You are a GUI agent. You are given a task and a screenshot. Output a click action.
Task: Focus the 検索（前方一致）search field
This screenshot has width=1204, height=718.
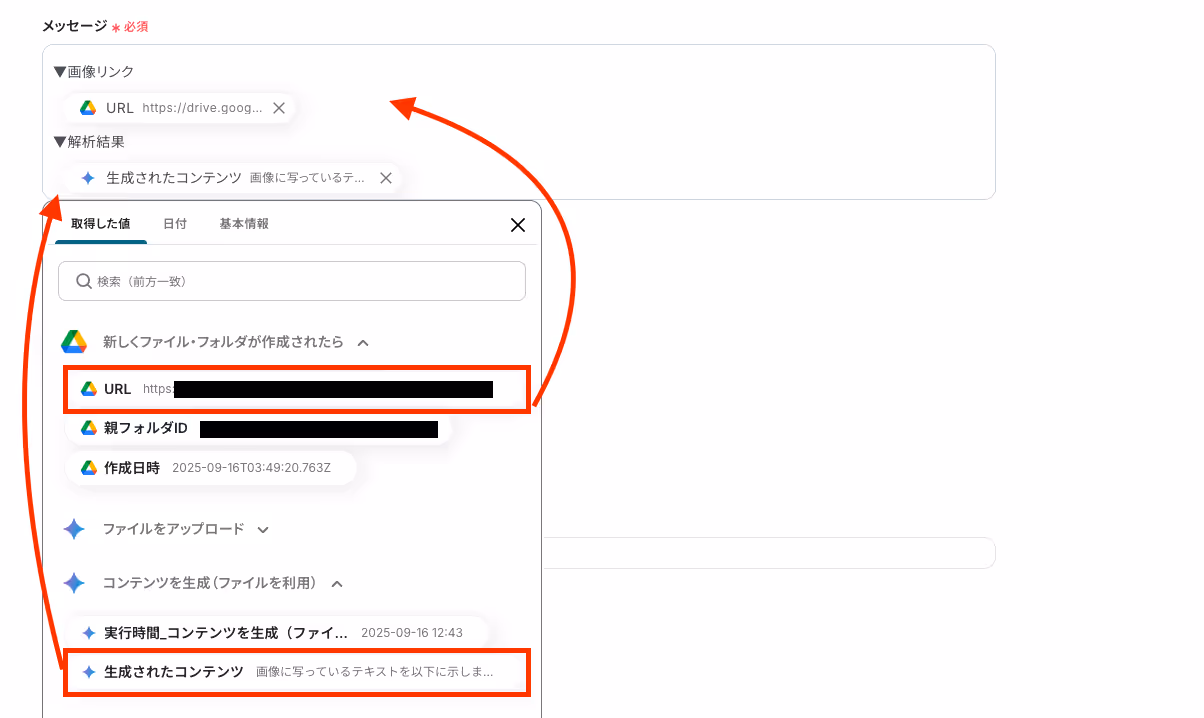(292, 281)
